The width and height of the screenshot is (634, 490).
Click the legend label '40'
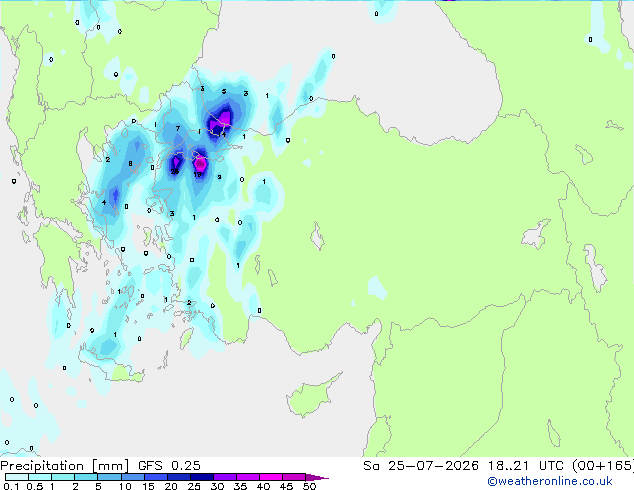coord(263,486)
